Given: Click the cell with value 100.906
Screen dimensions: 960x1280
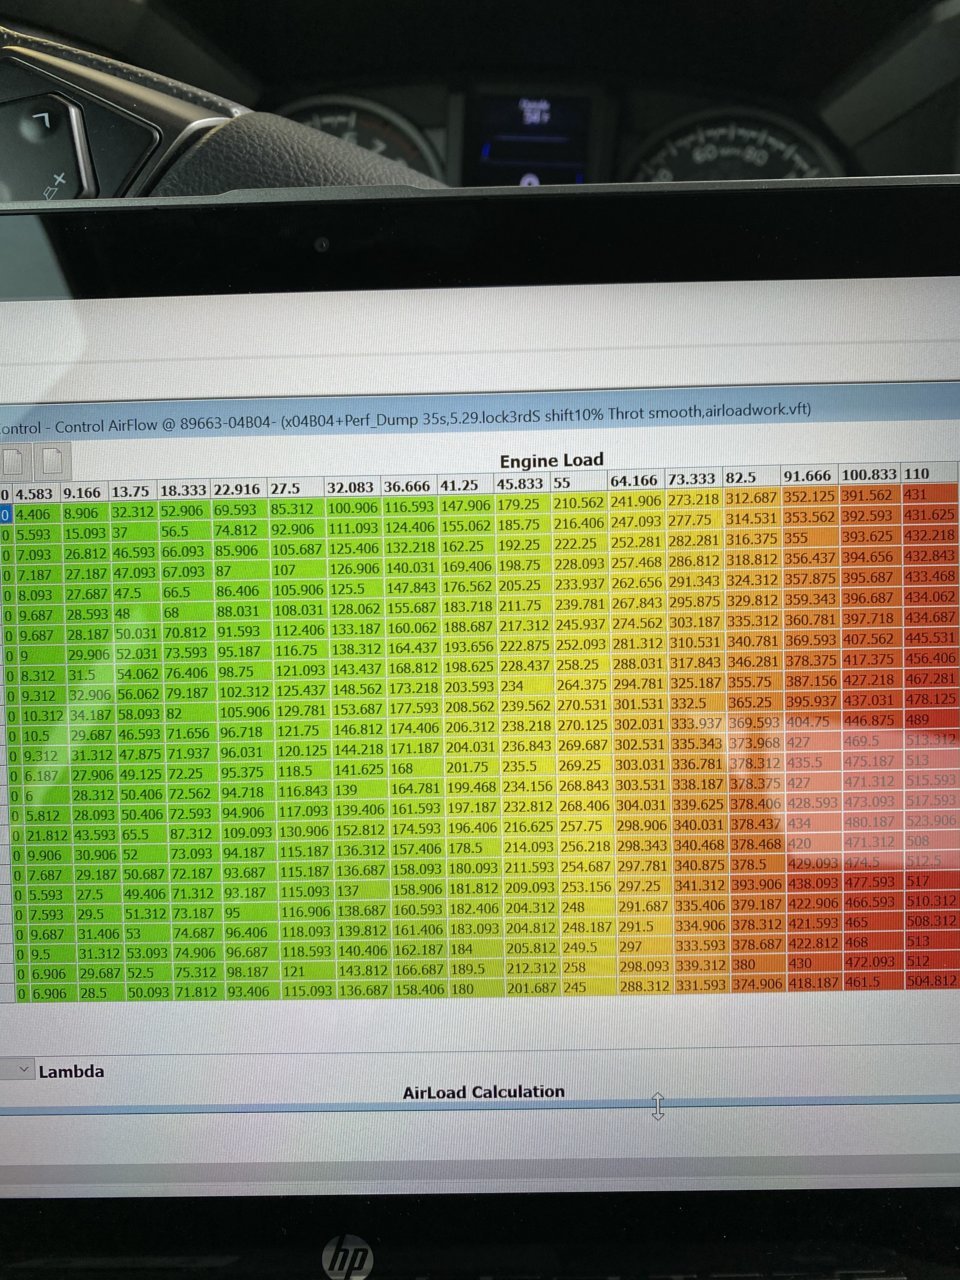Looking at the screenshot, I should [353, 508].
